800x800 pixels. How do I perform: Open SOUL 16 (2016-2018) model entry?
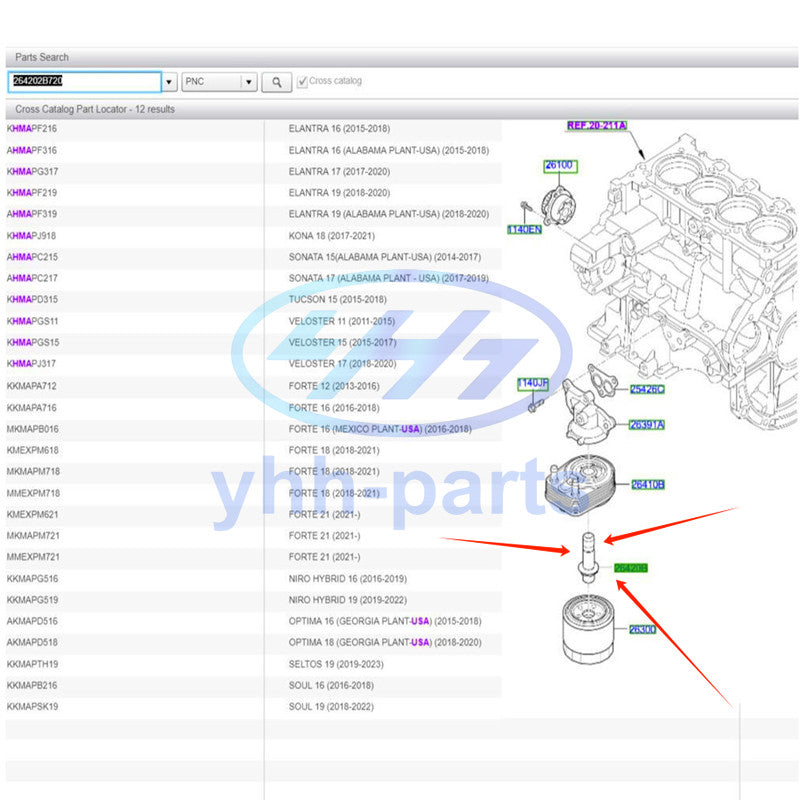331,685
